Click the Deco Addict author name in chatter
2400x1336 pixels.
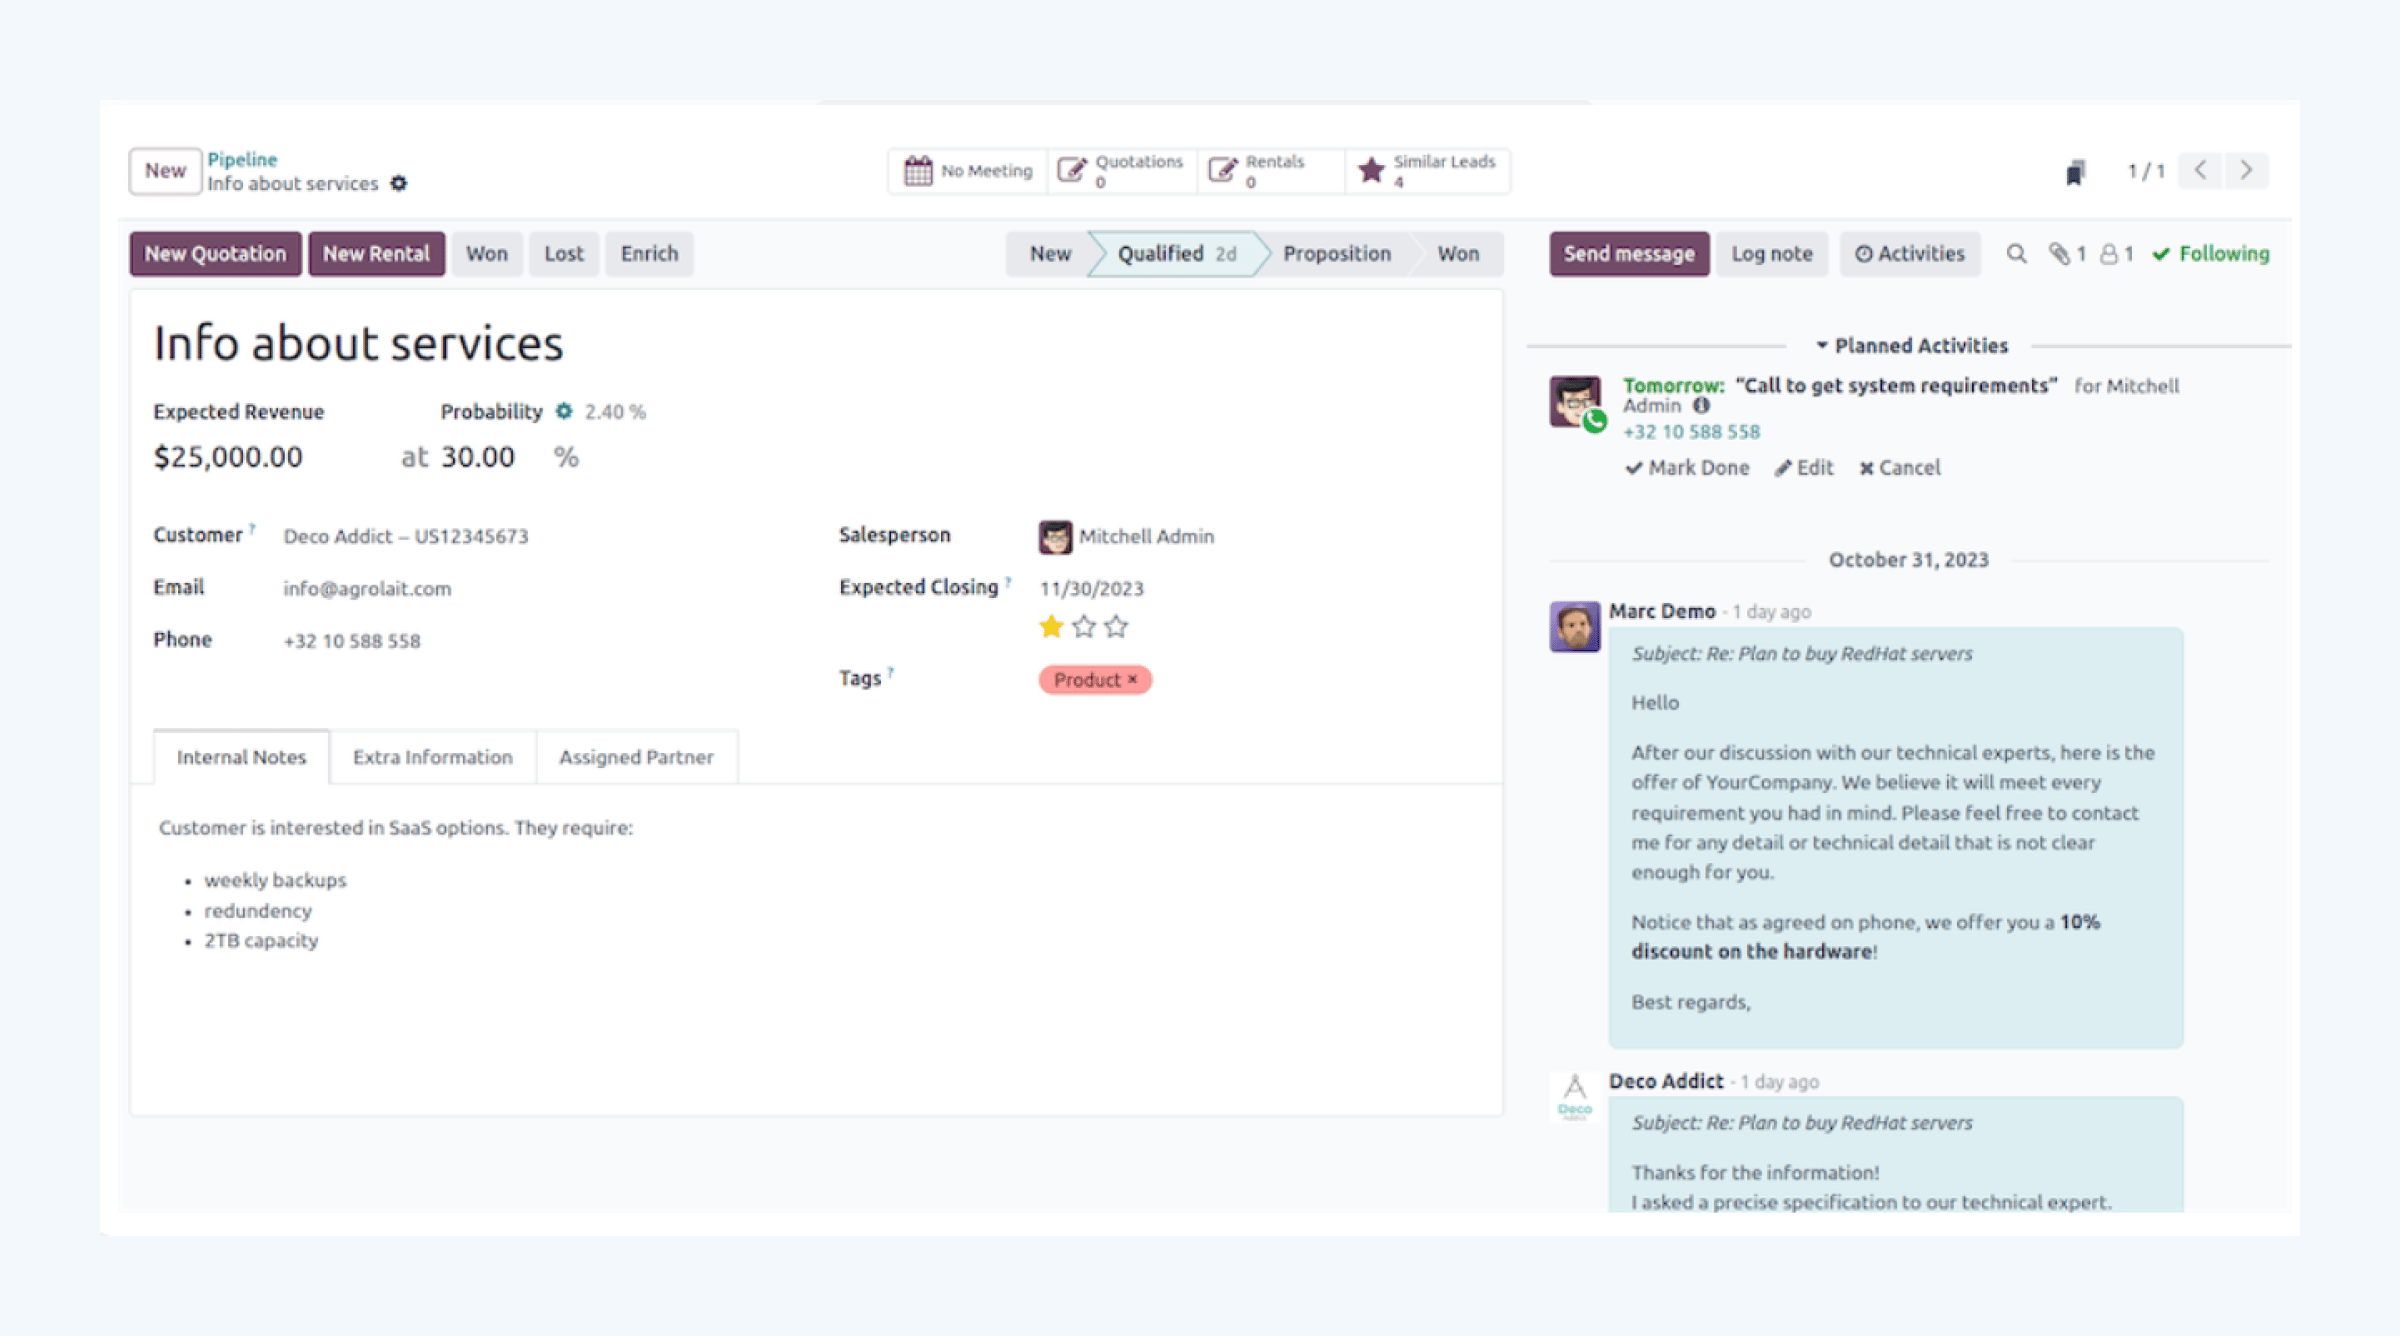1666,1081
